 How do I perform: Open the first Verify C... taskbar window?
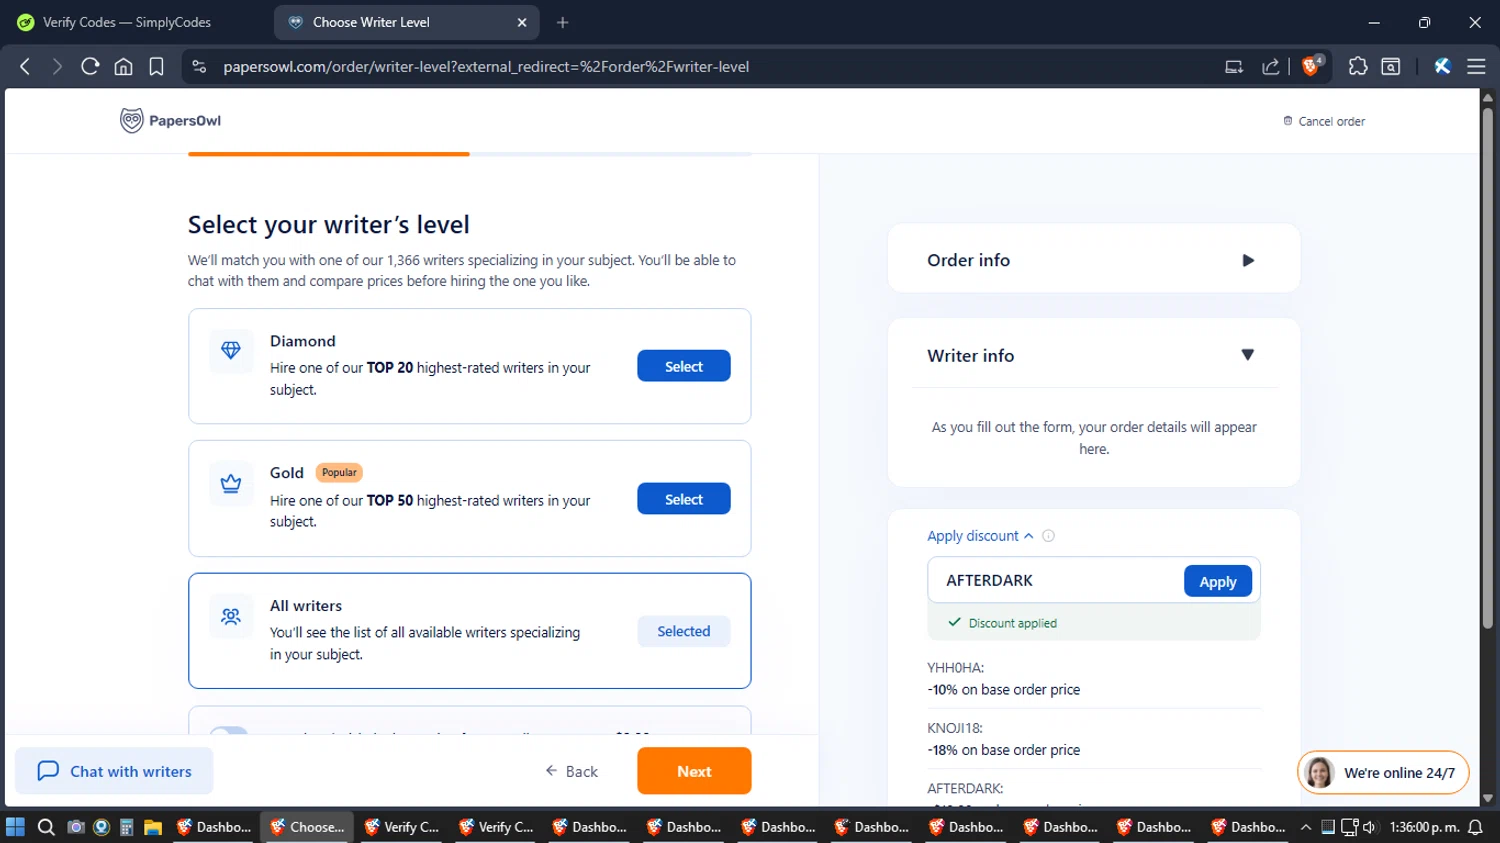(x=402, y=827)
